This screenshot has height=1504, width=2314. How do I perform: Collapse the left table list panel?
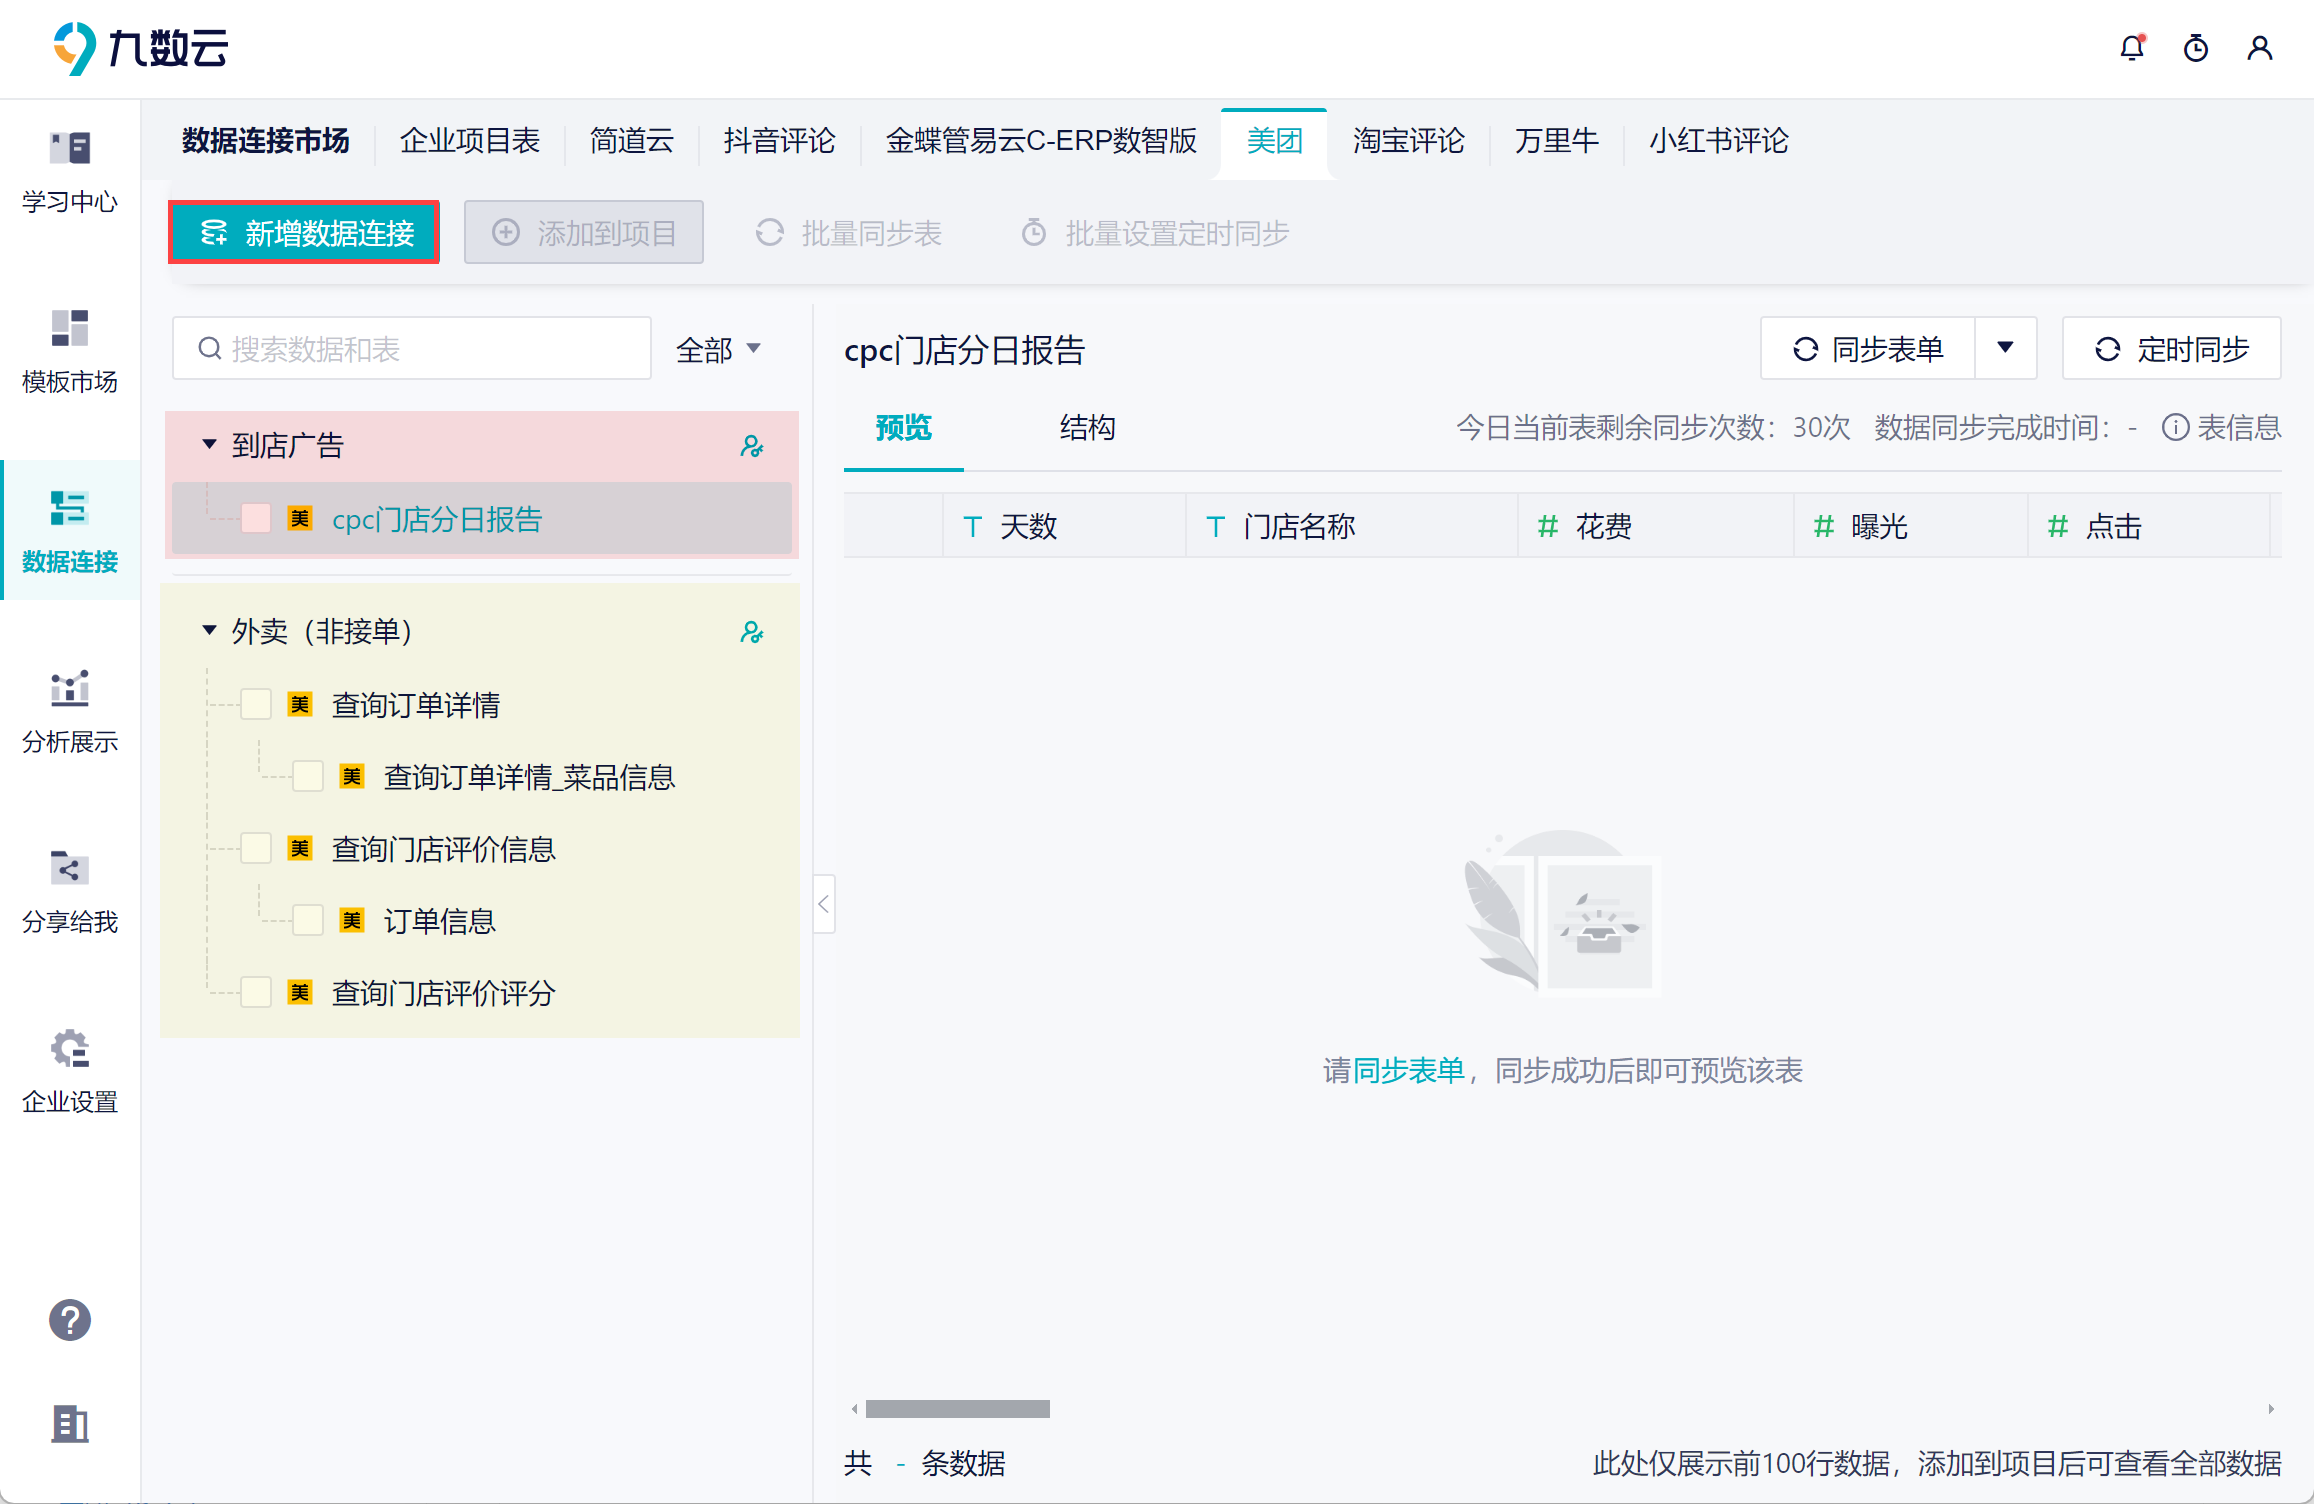(824, 904)
